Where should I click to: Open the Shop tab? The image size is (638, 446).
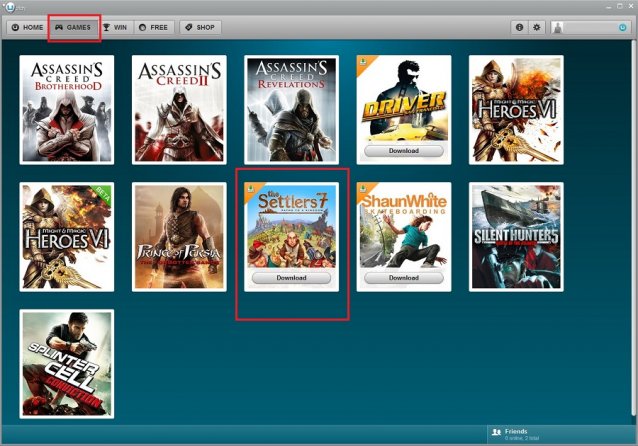(200, 27)
